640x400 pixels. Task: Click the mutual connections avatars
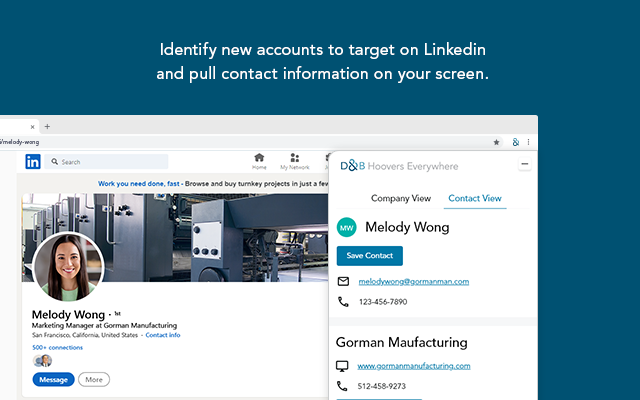tap(42, 361)
